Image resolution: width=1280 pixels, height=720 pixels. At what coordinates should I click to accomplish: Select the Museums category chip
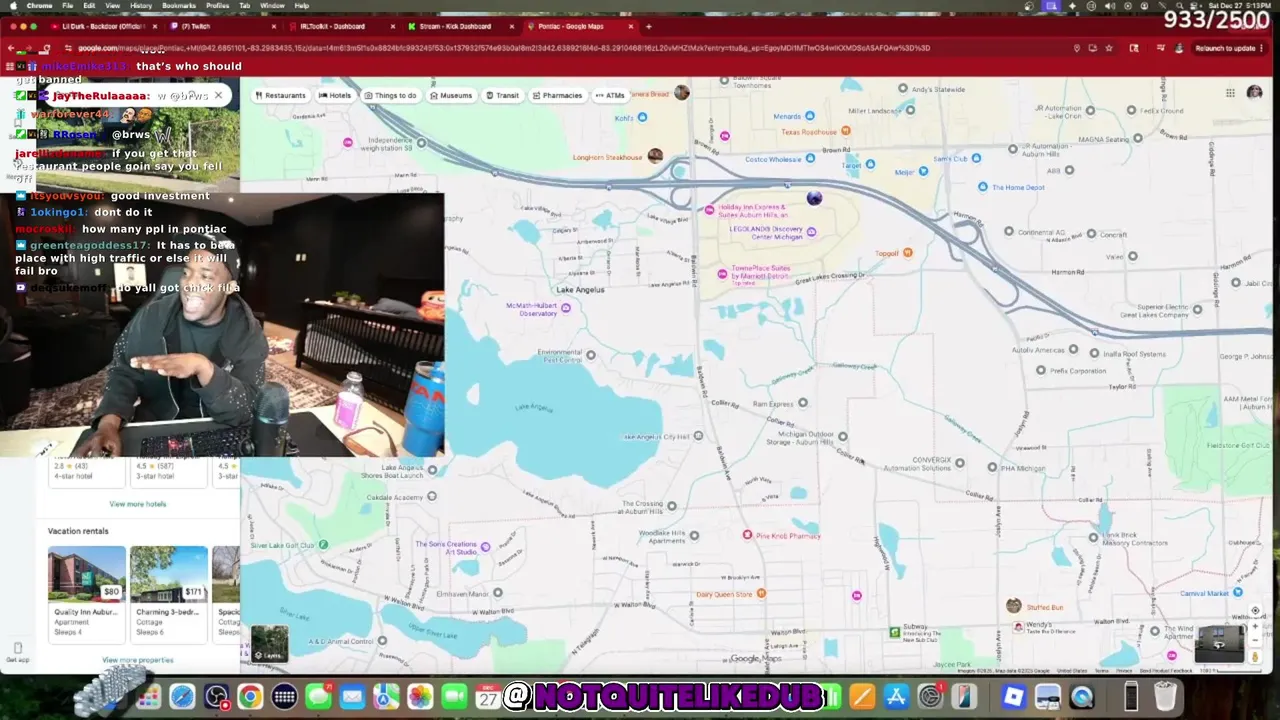[x=450, y=95]
